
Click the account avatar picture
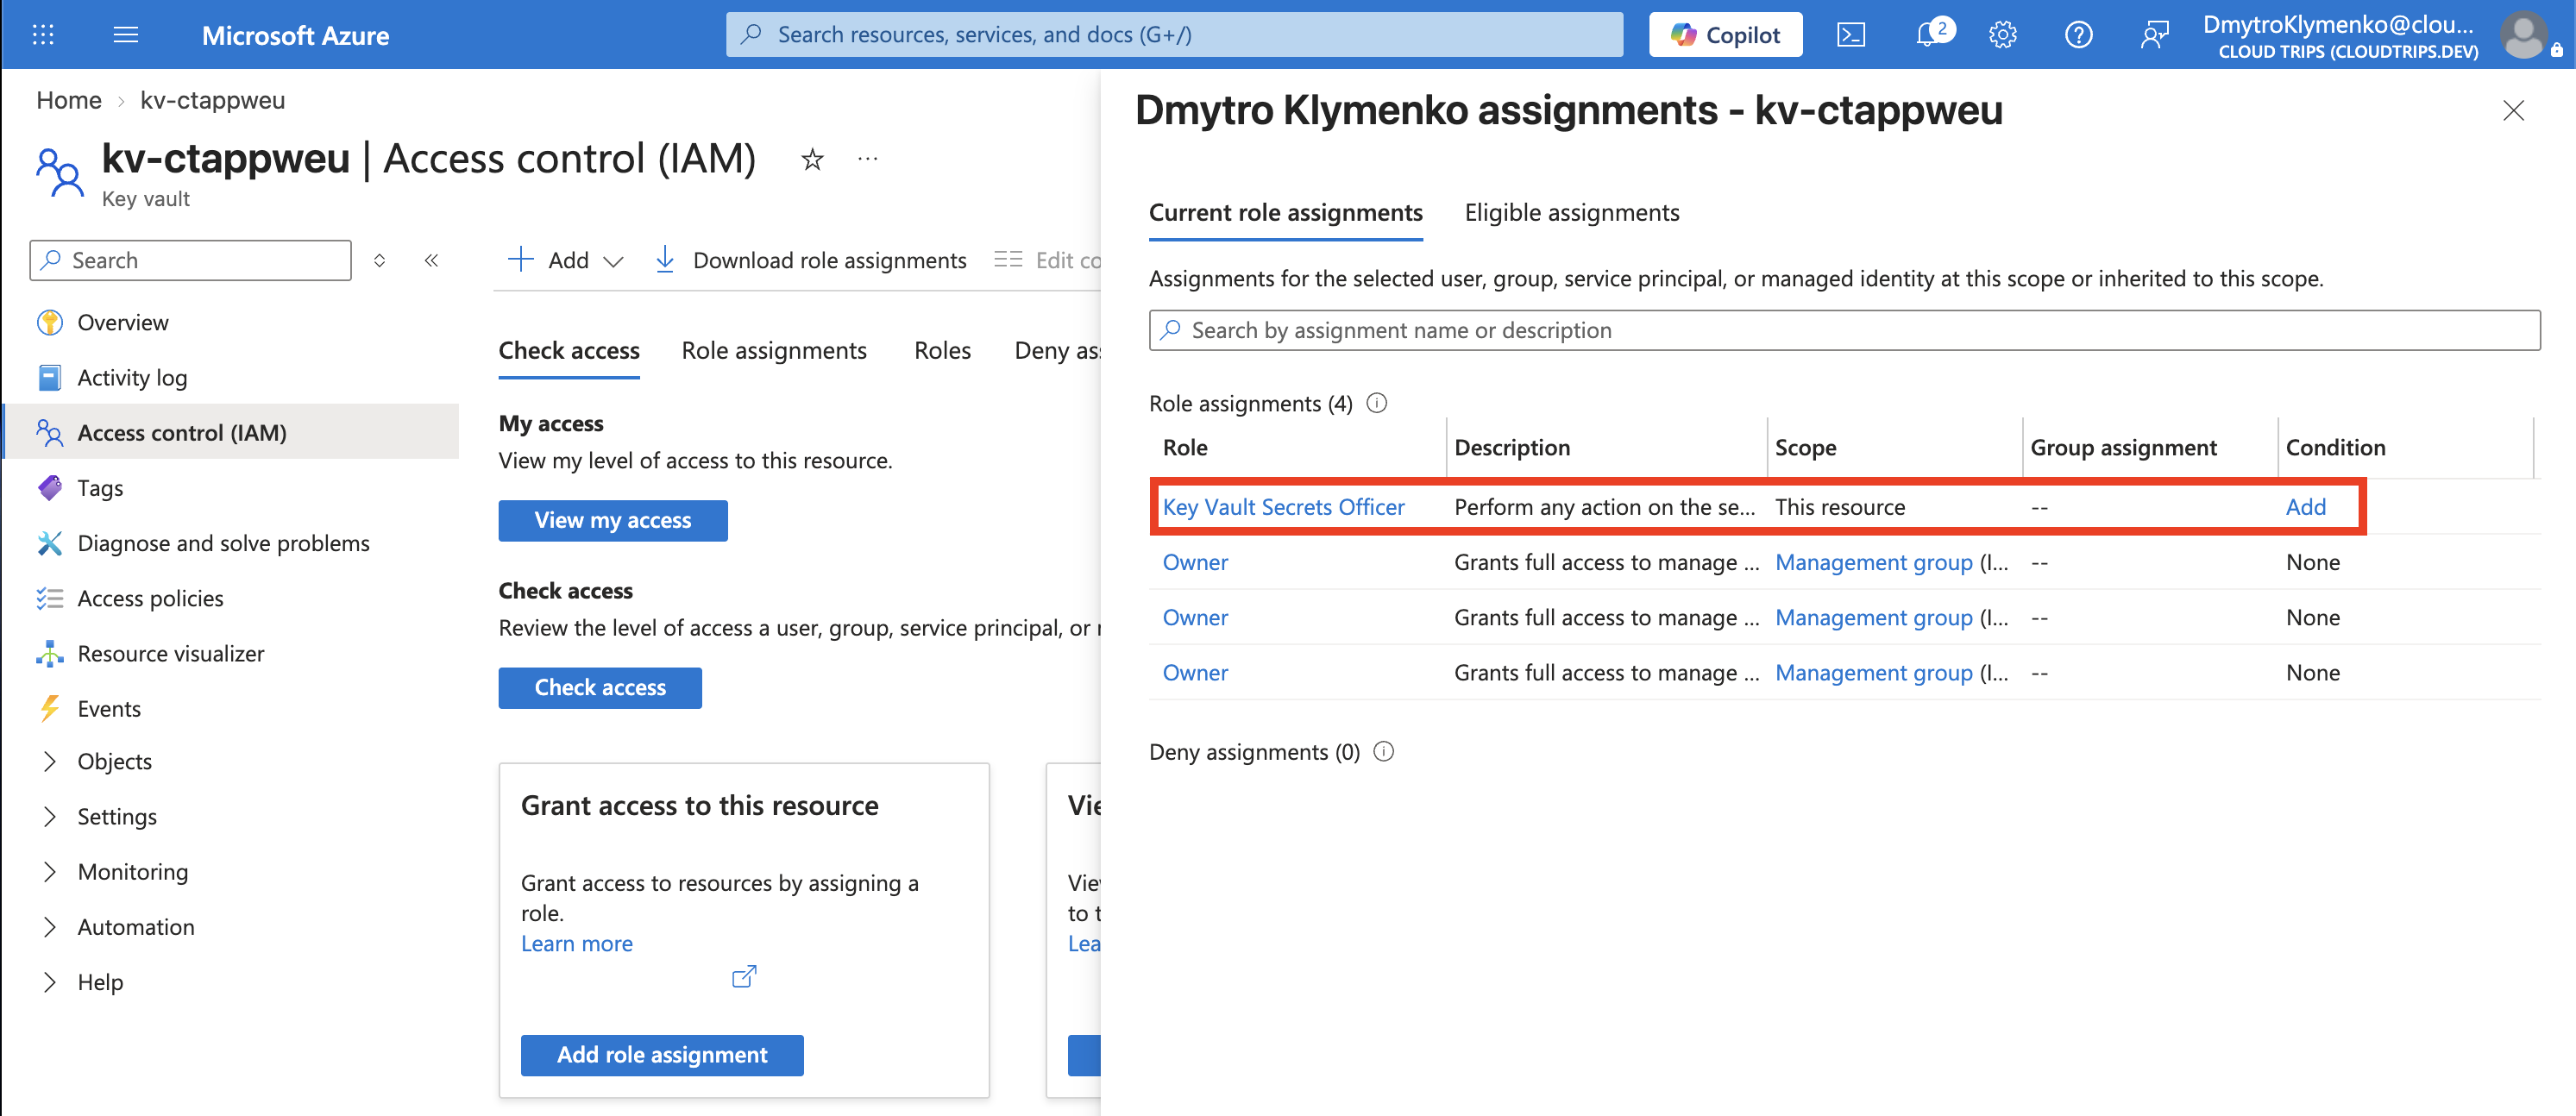[x=2525, y=35]
